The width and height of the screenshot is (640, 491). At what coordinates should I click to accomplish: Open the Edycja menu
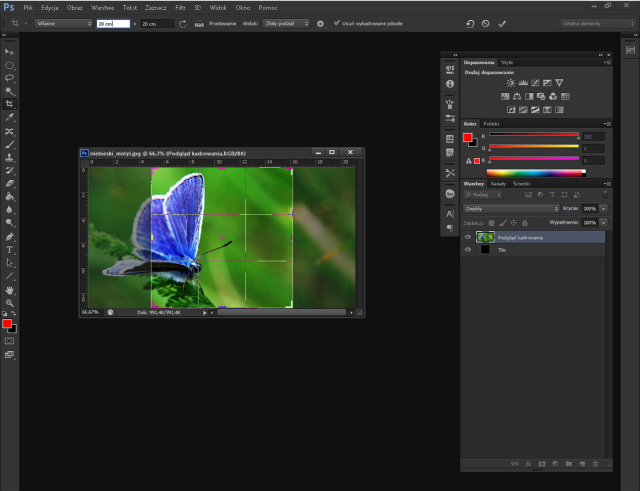pos(50,7)
